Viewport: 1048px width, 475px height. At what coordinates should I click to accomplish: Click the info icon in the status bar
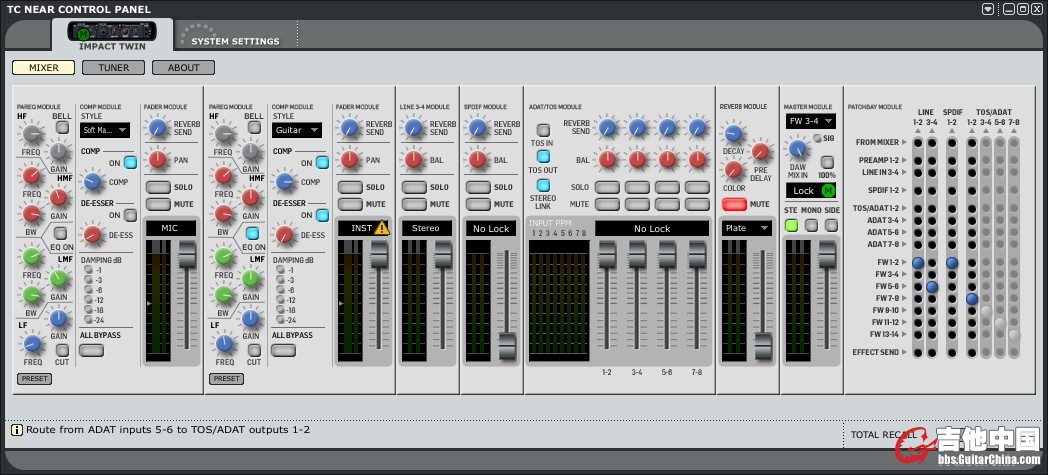point(16,430)
